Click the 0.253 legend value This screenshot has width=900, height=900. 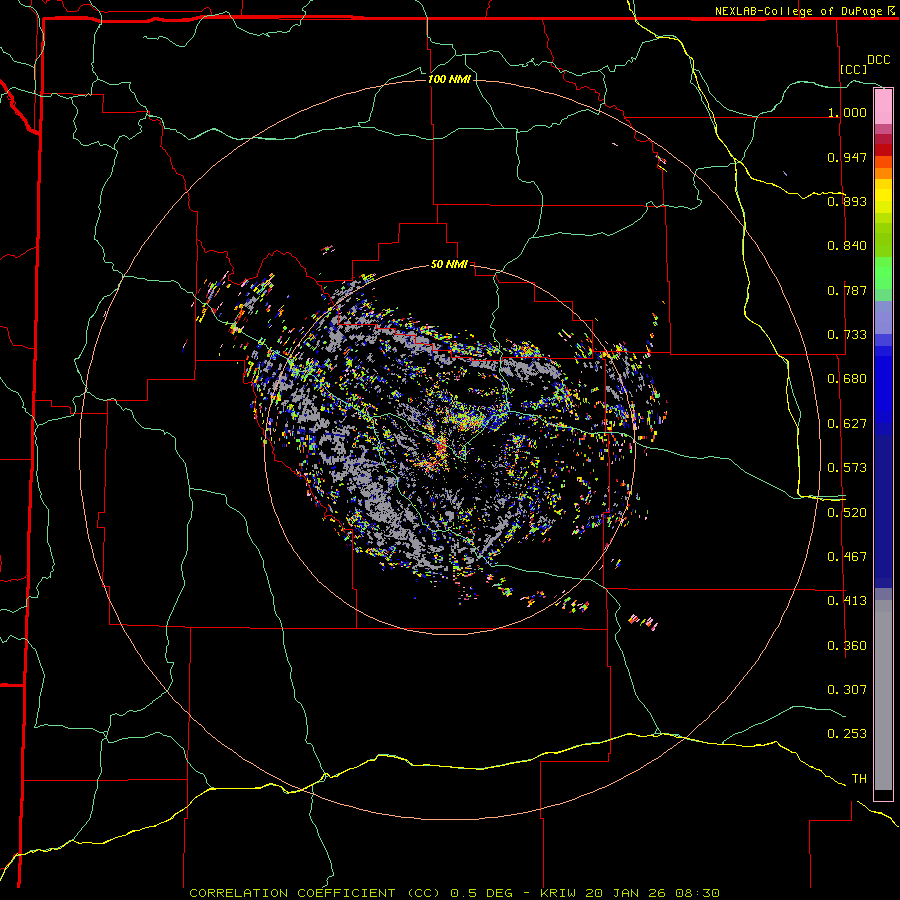point(847,734)
